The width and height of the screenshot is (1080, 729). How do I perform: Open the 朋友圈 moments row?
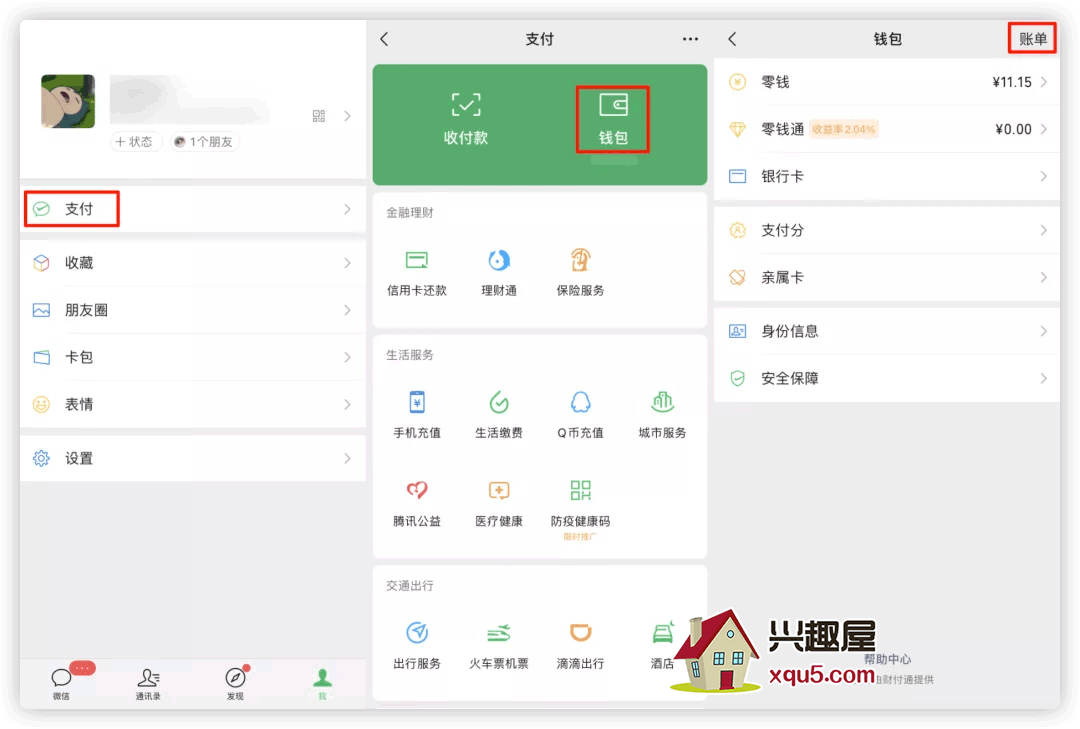pos(193,310)
